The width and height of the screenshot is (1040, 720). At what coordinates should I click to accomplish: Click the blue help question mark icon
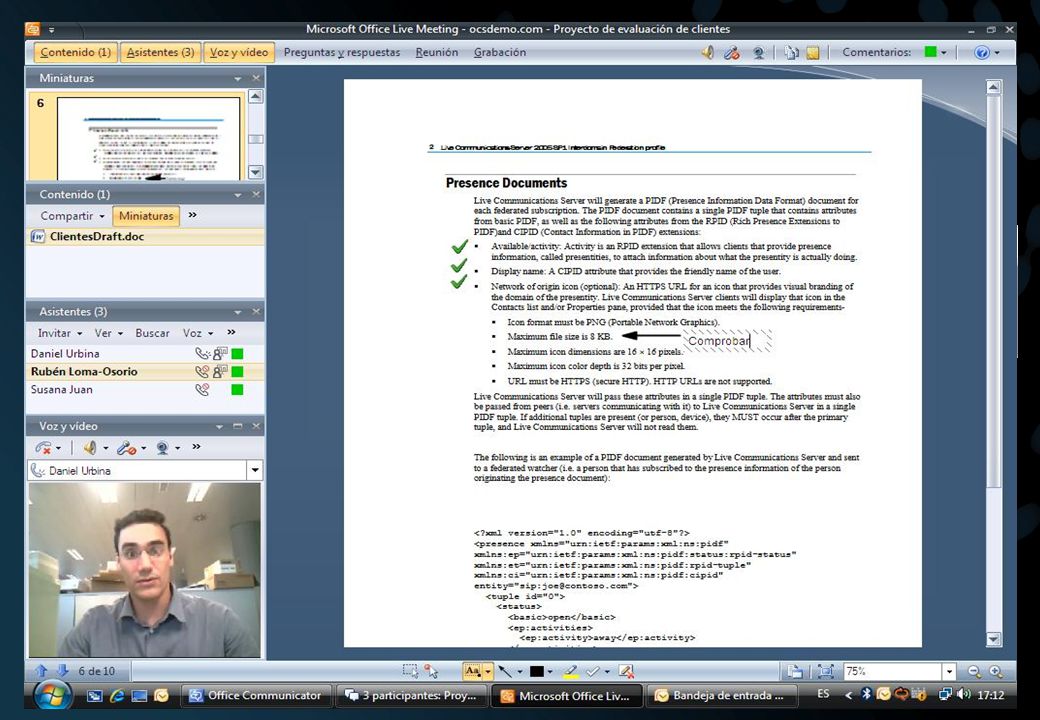pos(982,52)
